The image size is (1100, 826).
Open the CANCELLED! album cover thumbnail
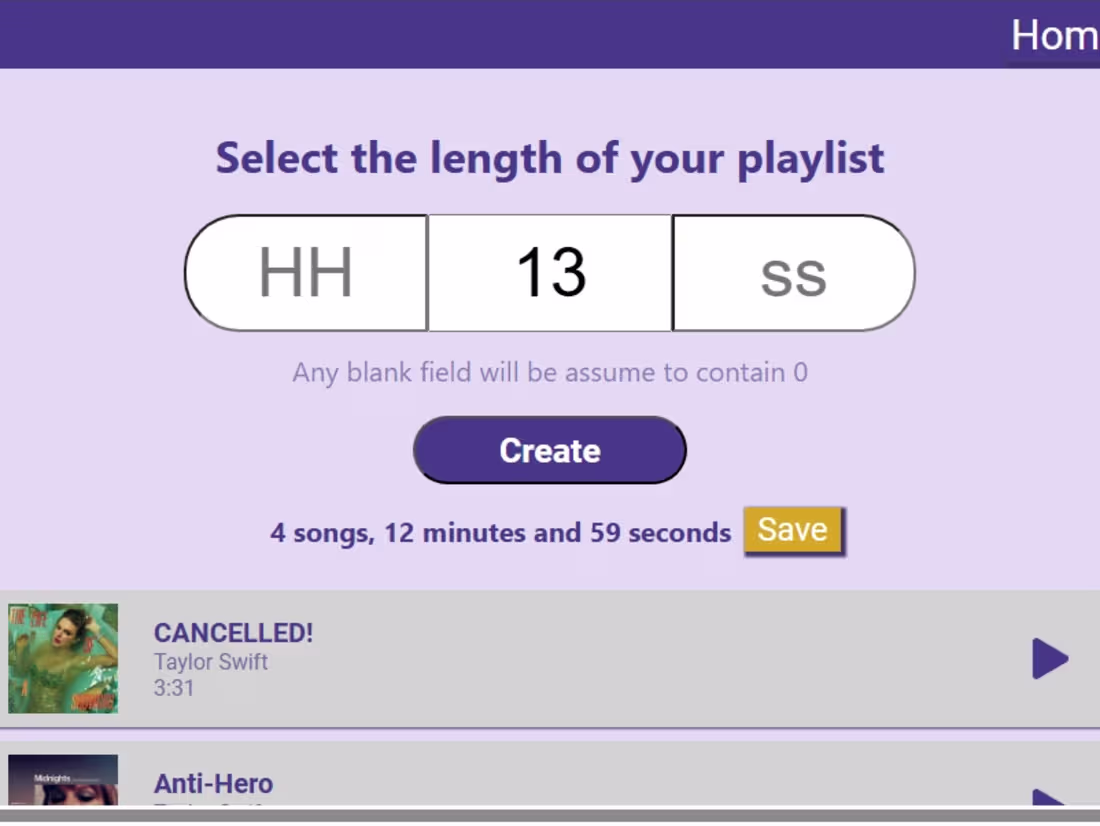[63, 658]
